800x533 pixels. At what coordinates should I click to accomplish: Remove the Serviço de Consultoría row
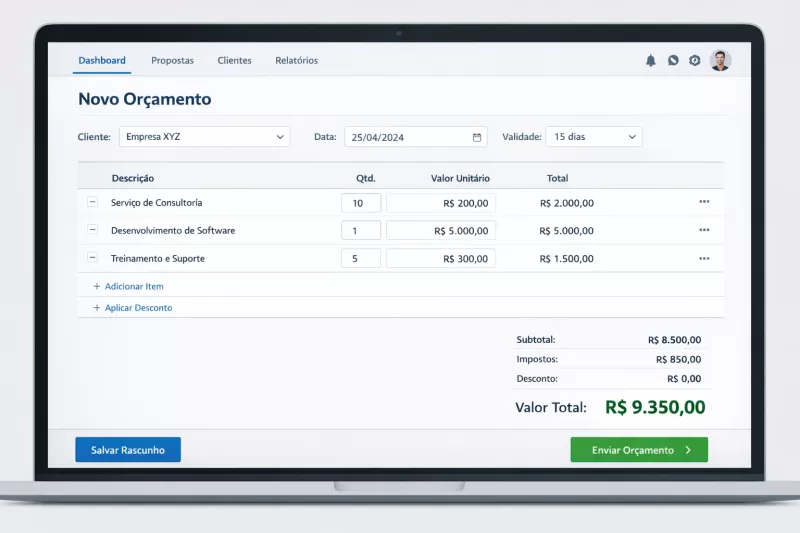coord(92,202)
